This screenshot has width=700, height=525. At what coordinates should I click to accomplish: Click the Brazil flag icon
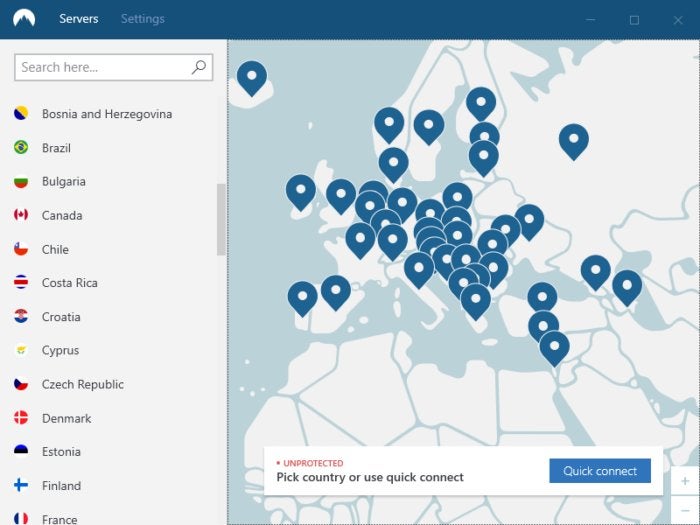[x=21, y=147]
